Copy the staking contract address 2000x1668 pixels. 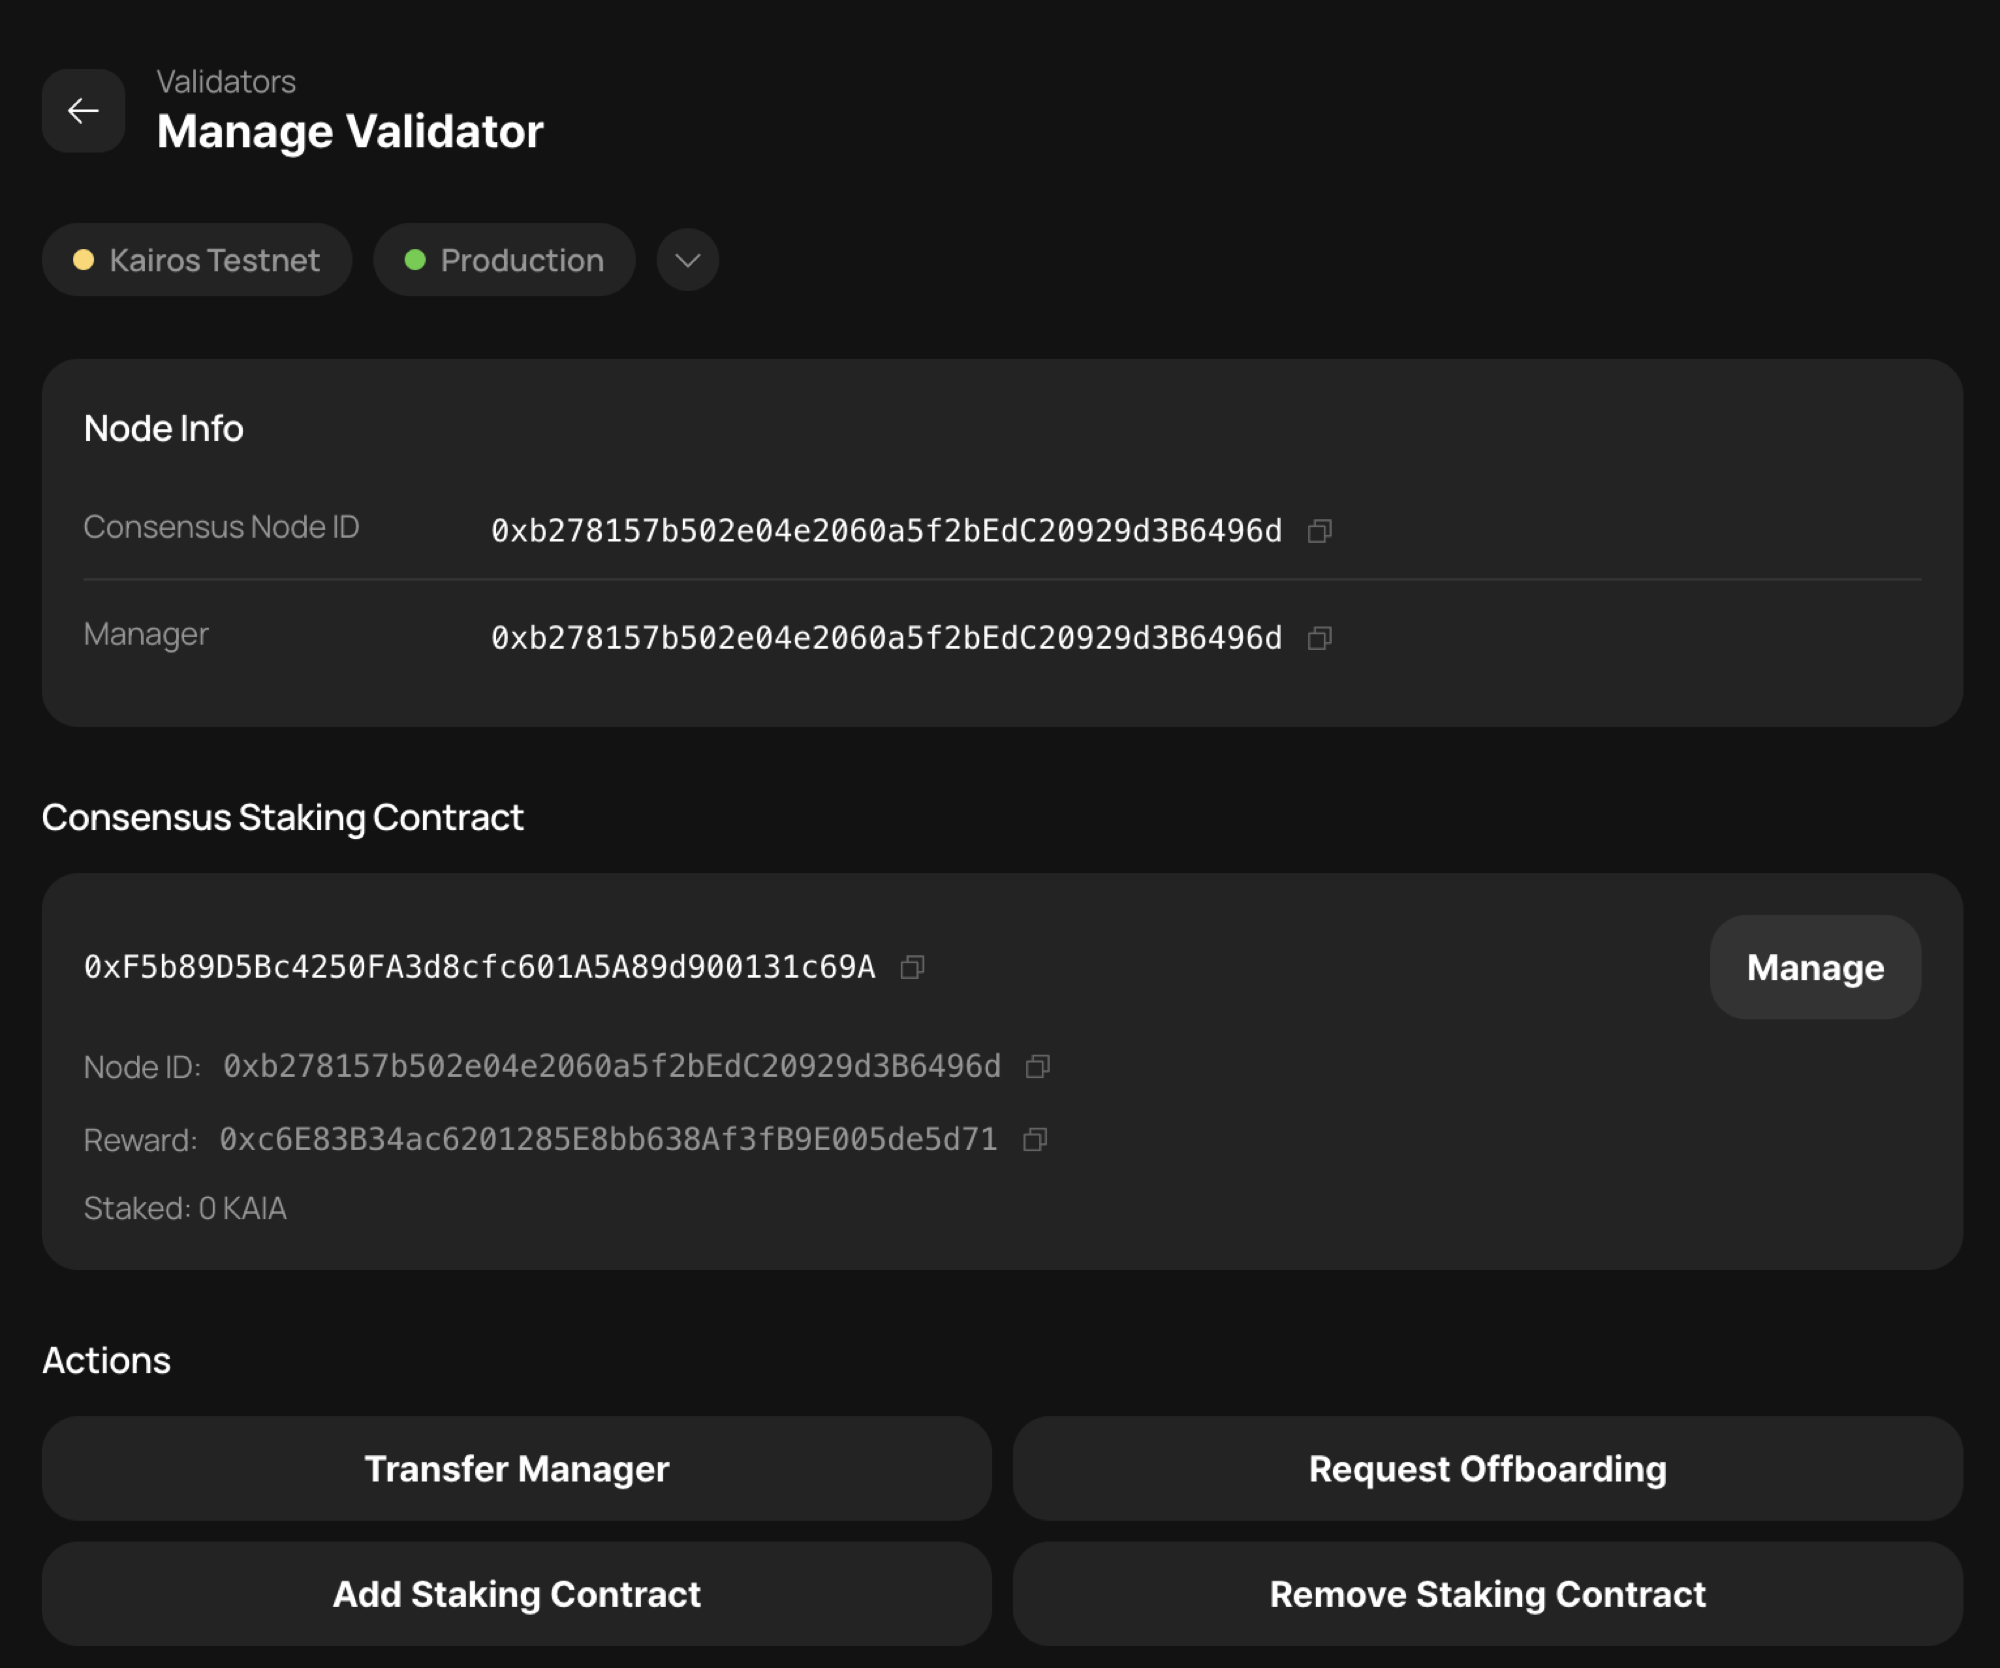pyautogui.click(x=911, y=967)
